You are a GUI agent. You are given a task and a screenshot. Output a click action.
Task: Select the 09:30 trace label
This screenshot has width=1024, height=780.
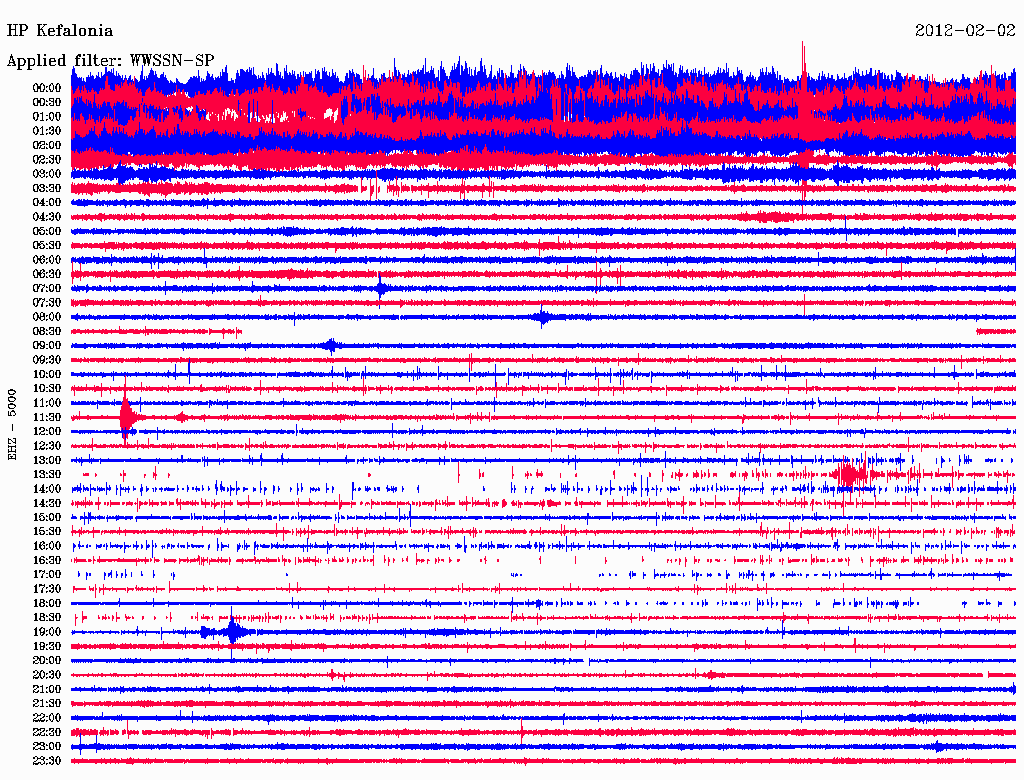tap(46, 360)
